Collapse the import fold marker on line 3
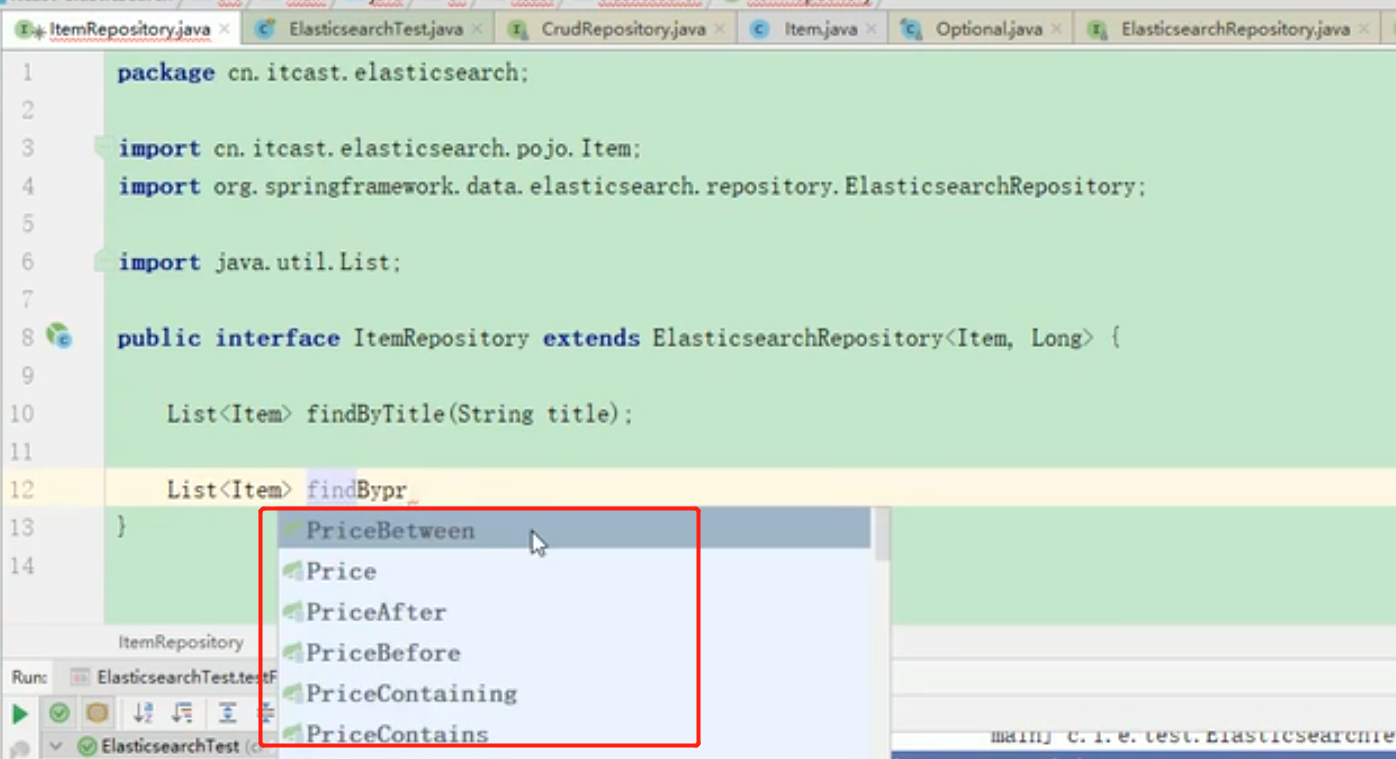 (x=102, y=147)
